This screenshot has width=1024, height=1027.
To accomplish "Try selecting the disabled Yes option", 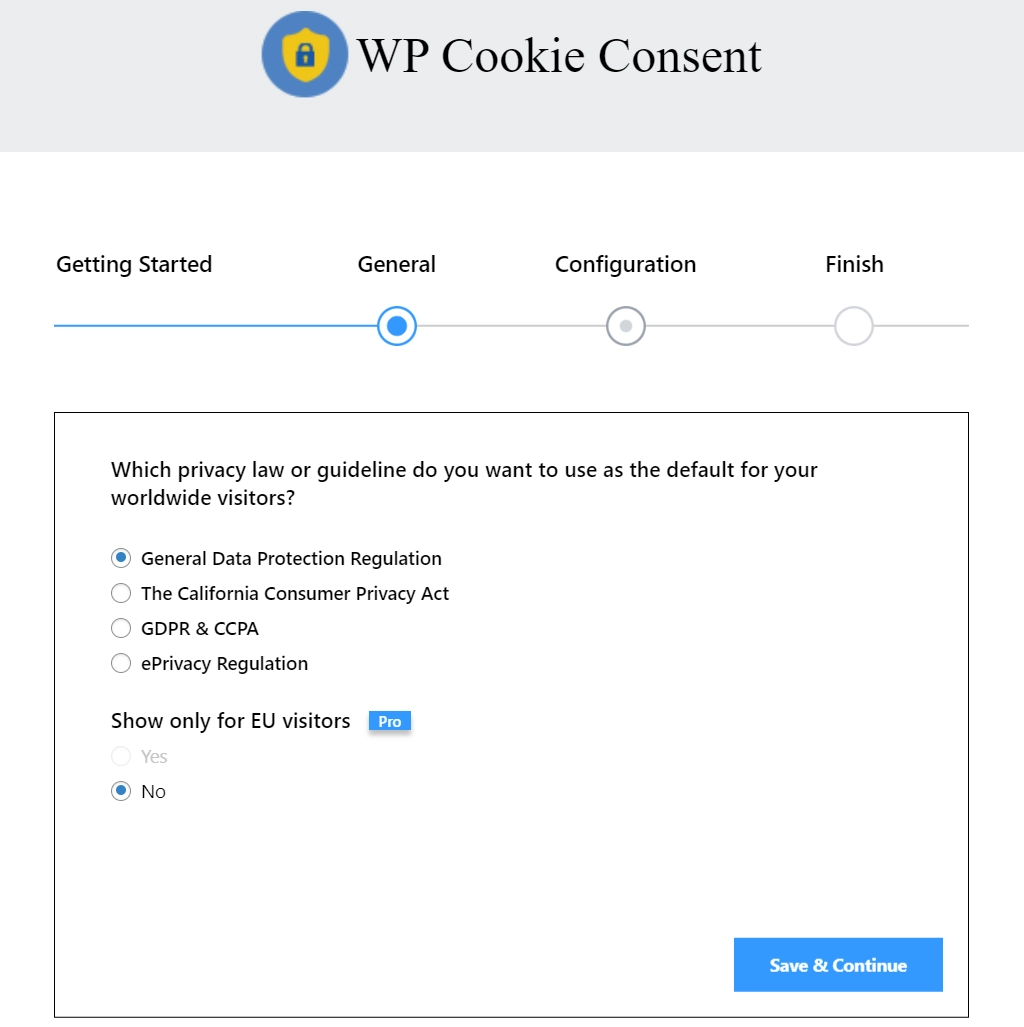I will click(x=121, y=756).
